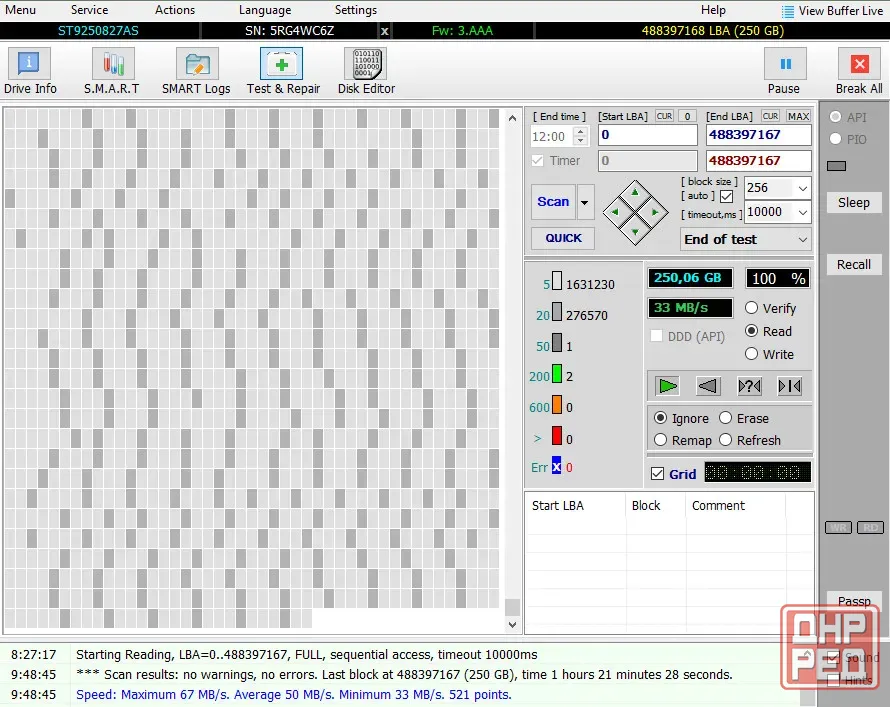Click the Recall button
Screen dimensions: 890x707
tap(854, 264)
